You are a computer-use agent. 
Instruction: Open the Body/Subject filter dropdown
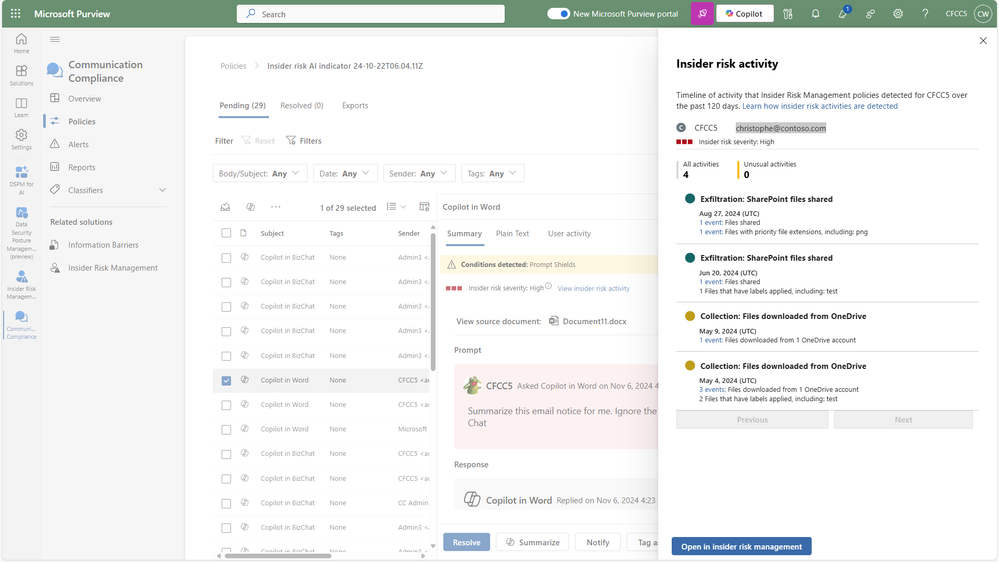pos(260,173)
